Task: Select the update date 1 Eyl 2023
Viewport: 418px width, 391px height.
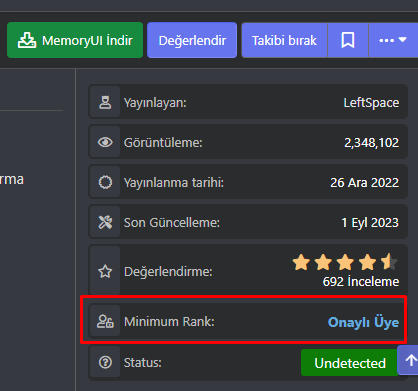Action: [370, 223]
